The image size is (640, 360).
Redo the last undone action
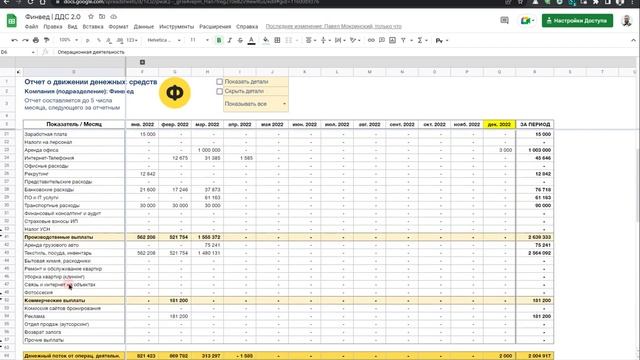25,40
